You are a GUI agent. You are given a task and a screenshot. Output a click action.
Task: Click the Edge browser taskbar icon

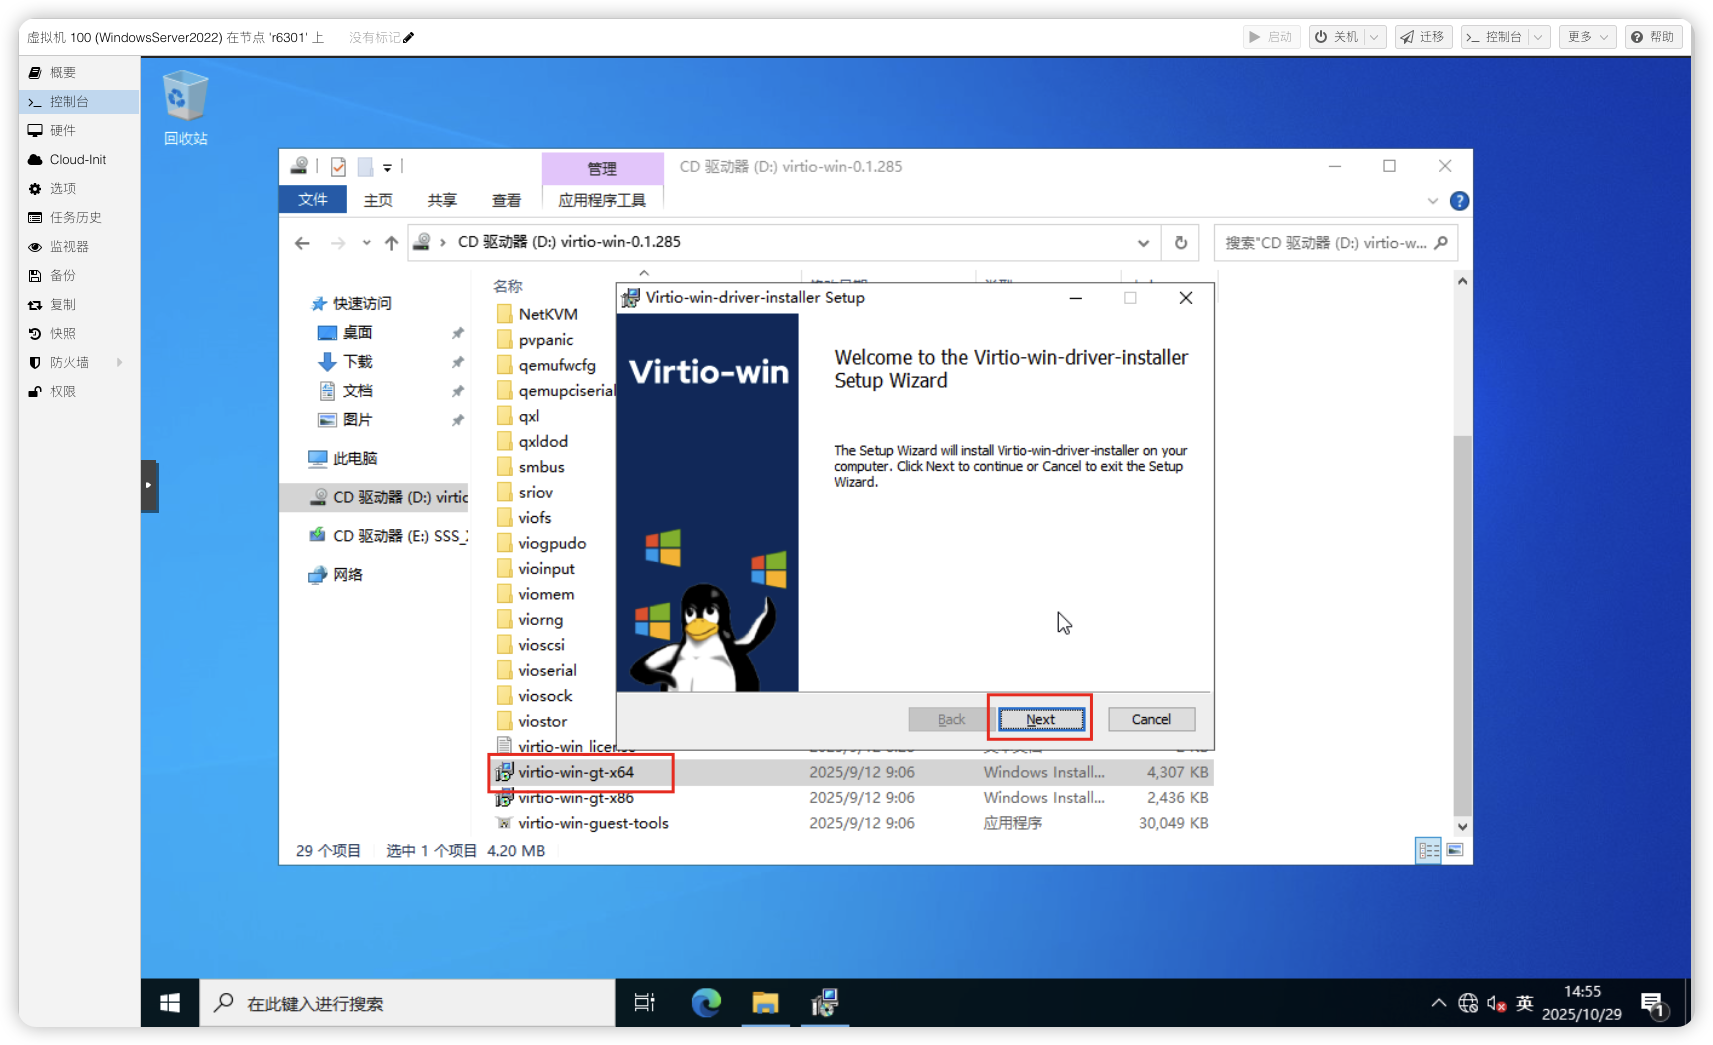[x=706, y=1002]
